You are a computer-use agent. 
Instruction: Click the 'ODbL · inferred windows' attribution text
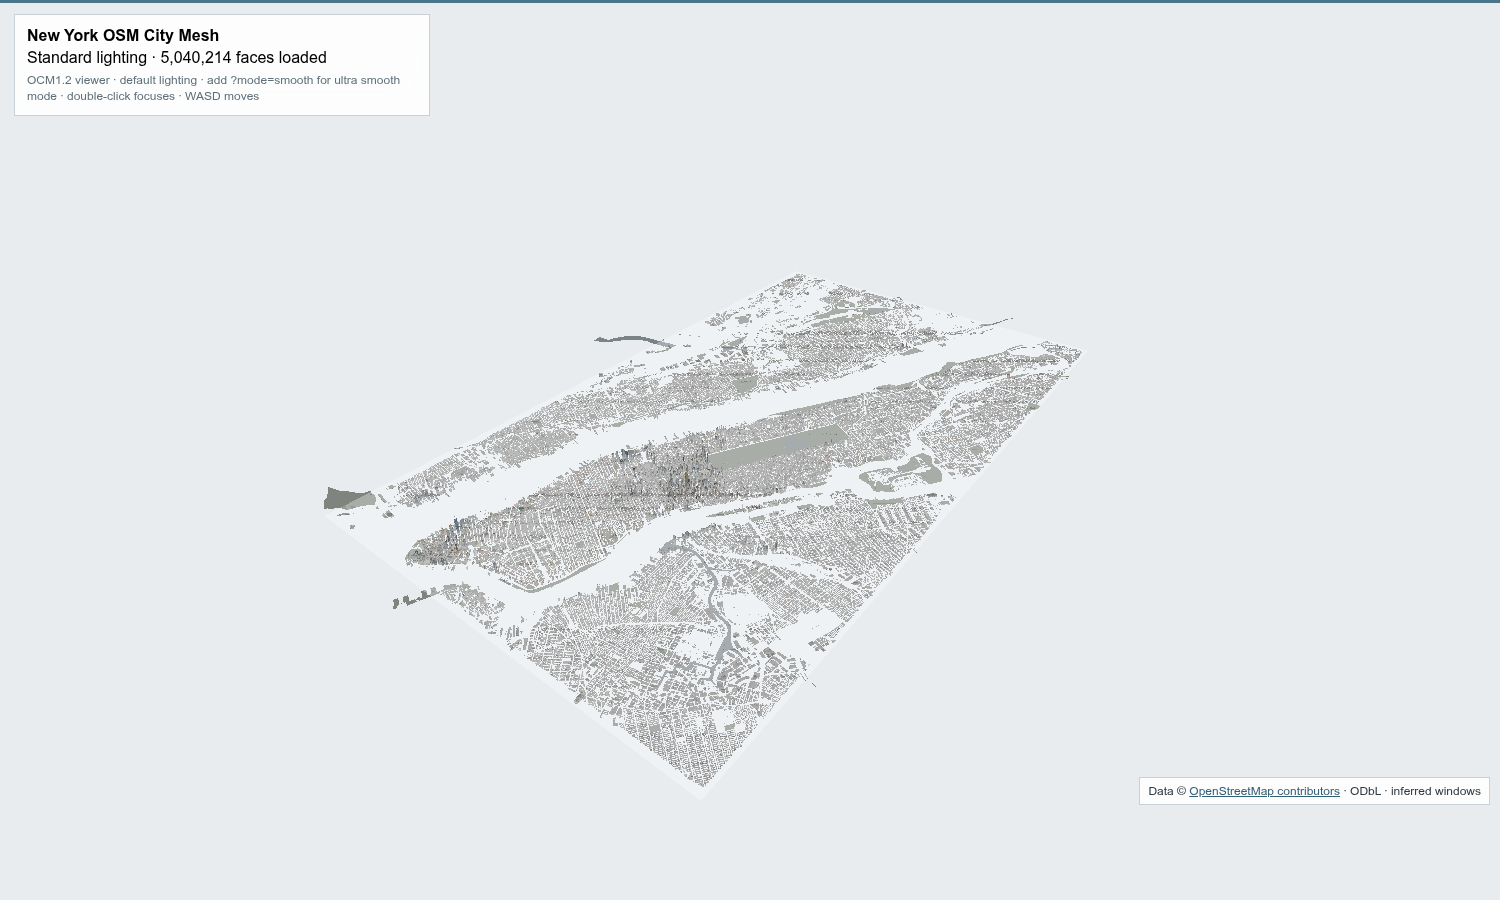(x=1415, y=791)
